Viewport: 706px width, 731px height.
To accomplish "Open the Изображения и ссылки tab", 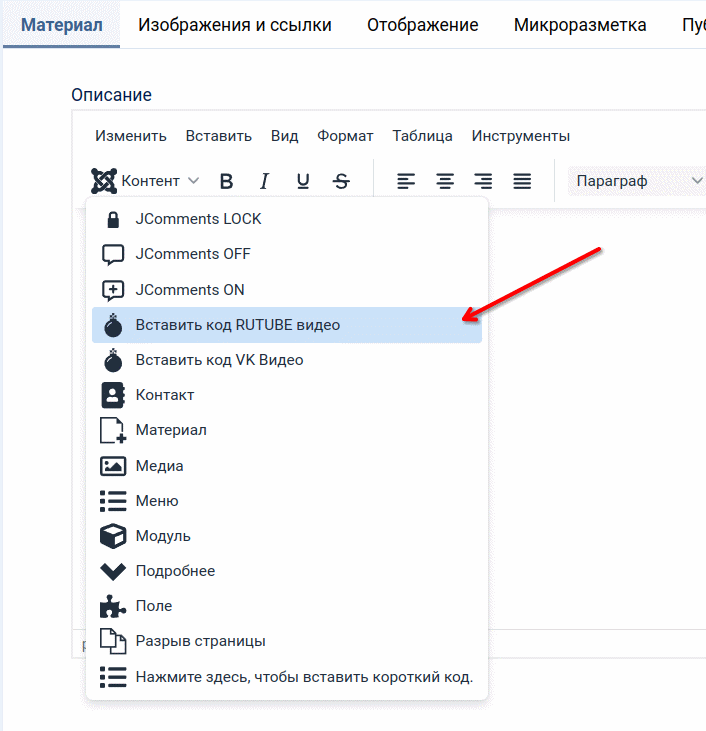I will coord(235,25).
